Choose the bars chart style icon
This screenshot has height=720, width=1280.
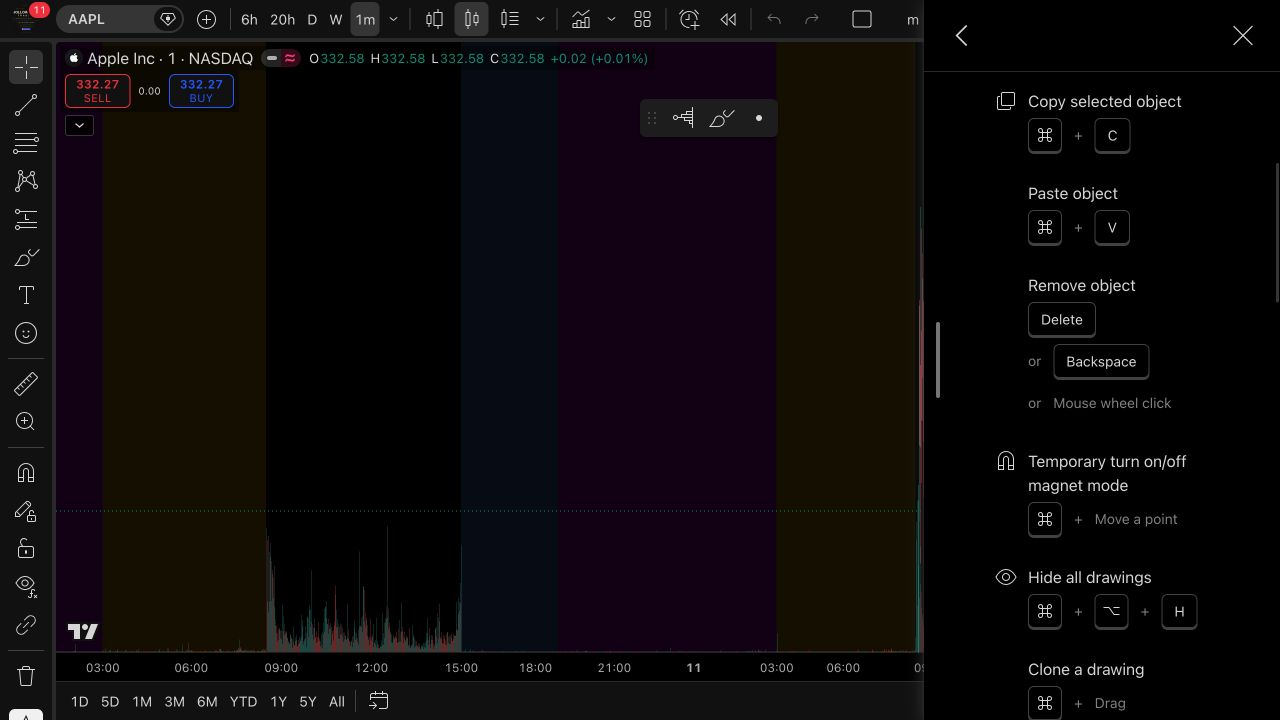[x=434, y=19]
